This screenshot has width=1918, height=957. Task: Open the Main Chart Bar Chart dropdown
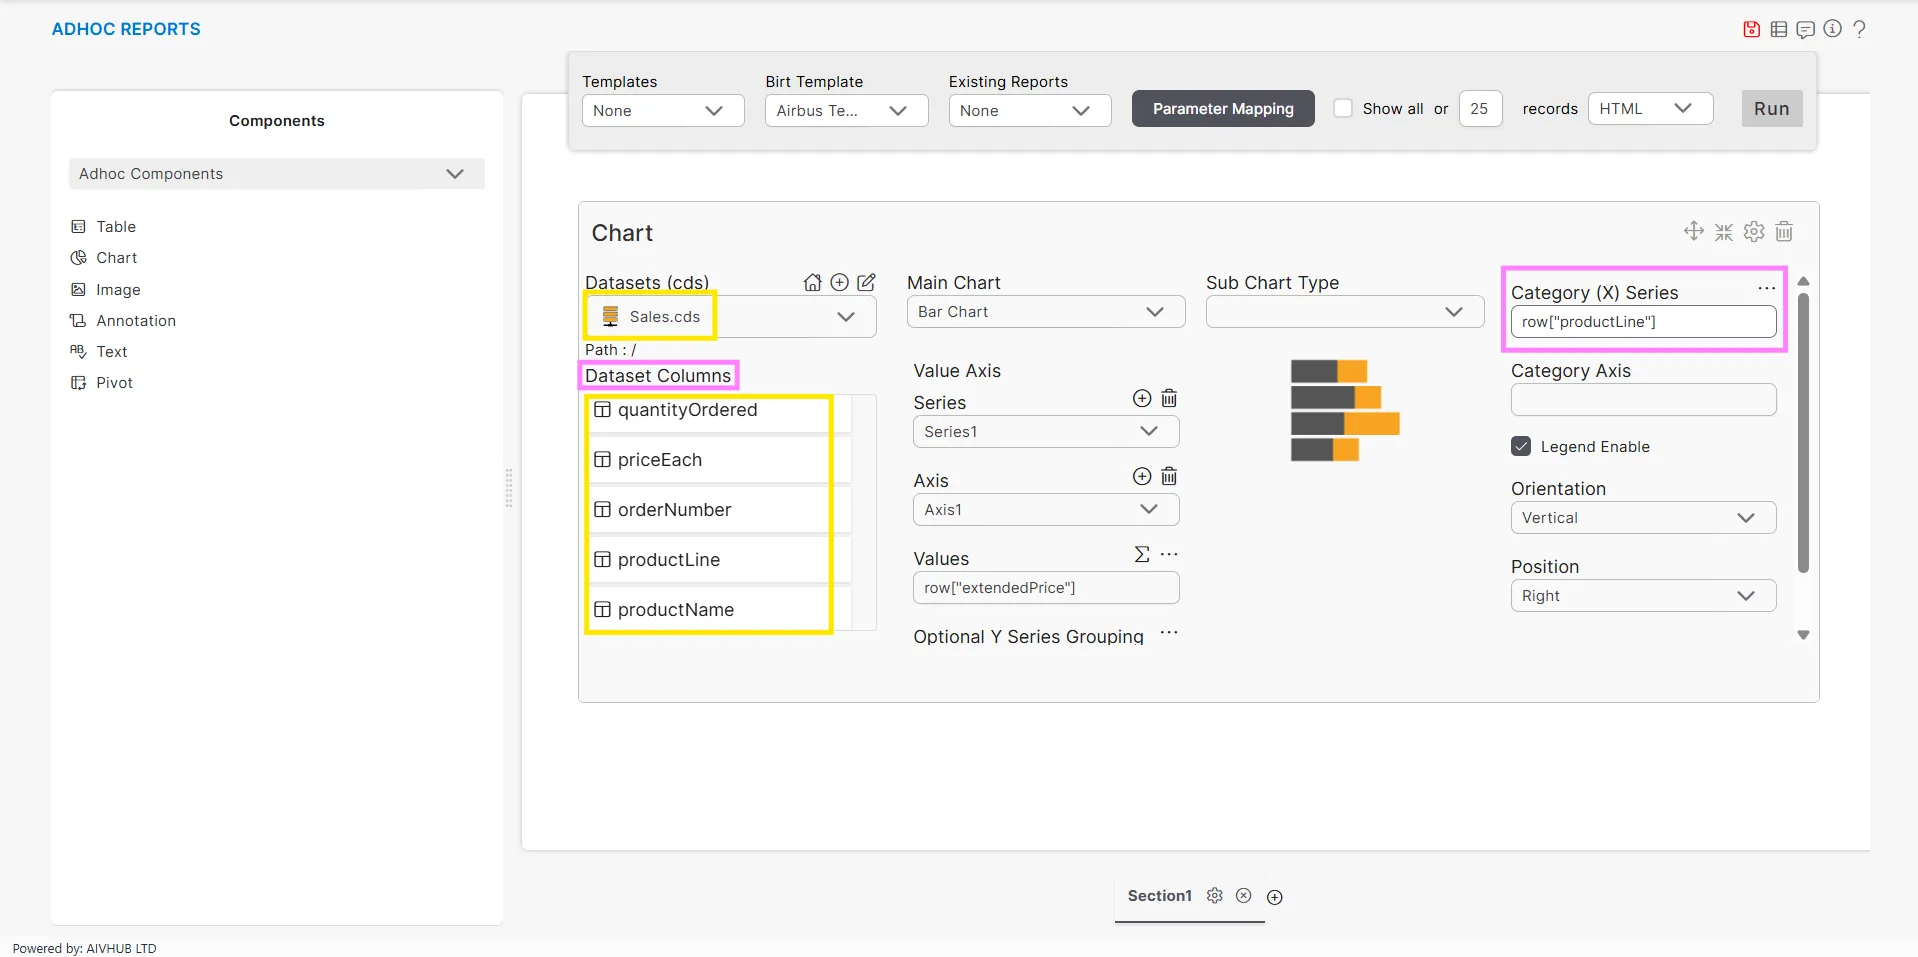pos(1045,312)
